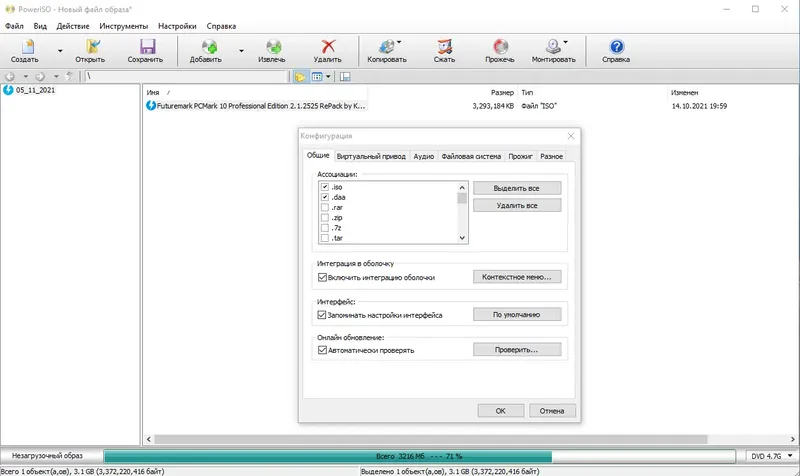Click the properties panel icon
The image size is (800, 476).
(x=345, y=77)
